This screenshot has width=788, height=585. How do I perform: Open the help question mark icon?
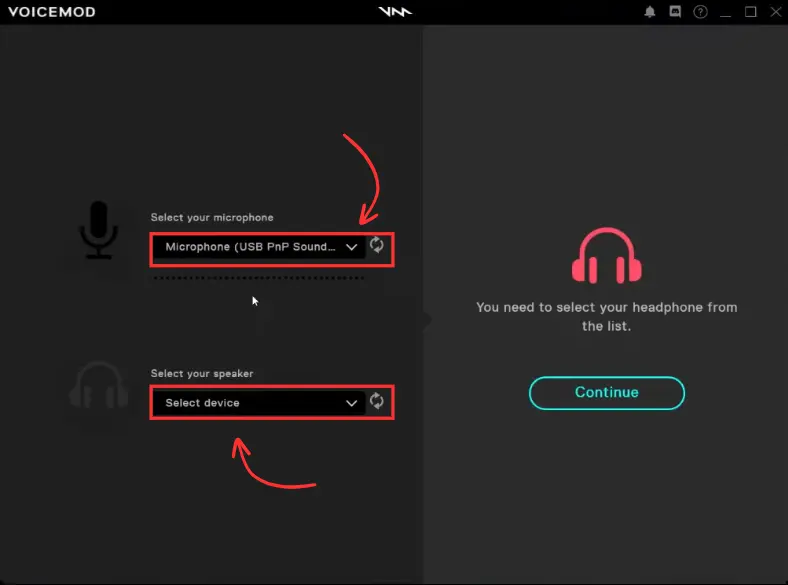point(700,12)
